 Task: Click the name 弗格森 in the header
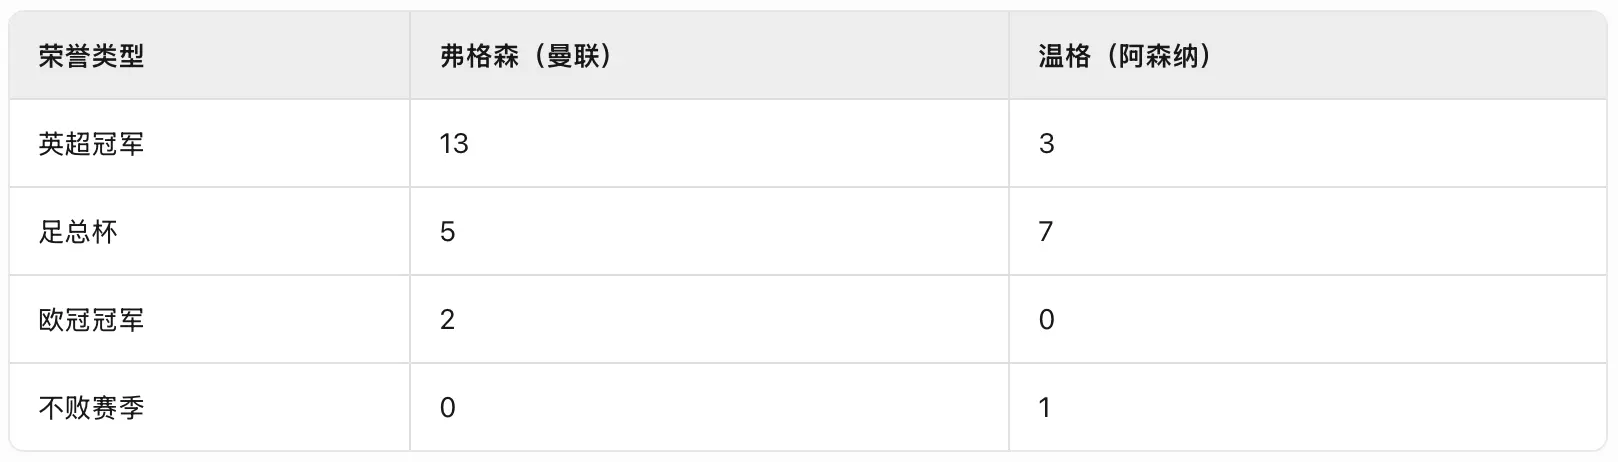(479, 56)
